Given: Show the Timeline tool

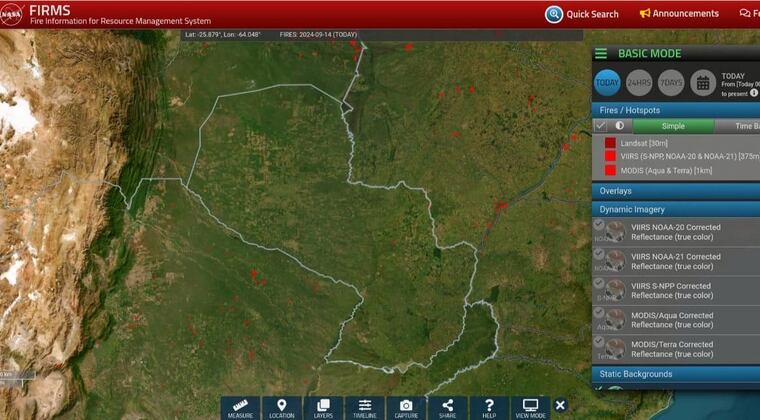Looking at the screenshot, I should pyautogui.click(x=365, y=406).
